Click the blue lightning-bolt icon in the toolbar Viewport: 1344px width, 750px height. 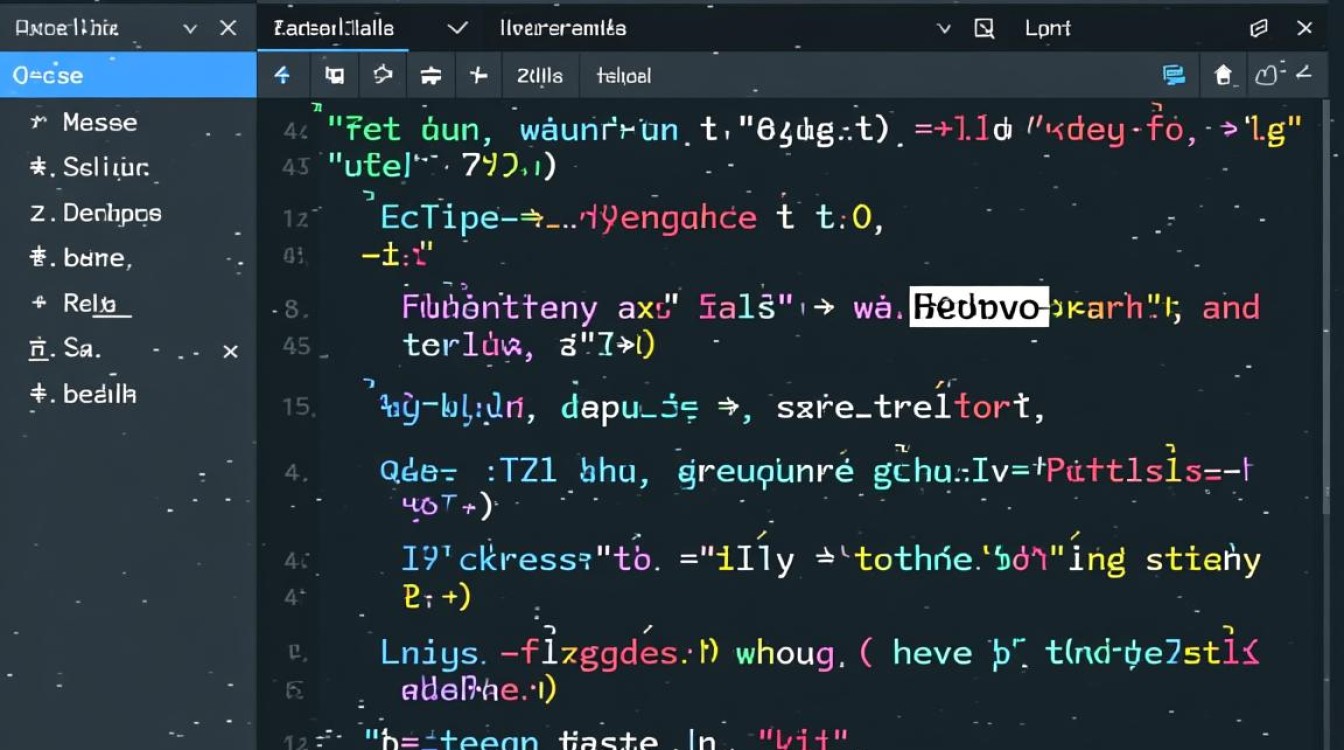pyautogui.click(x=283, y=75)
